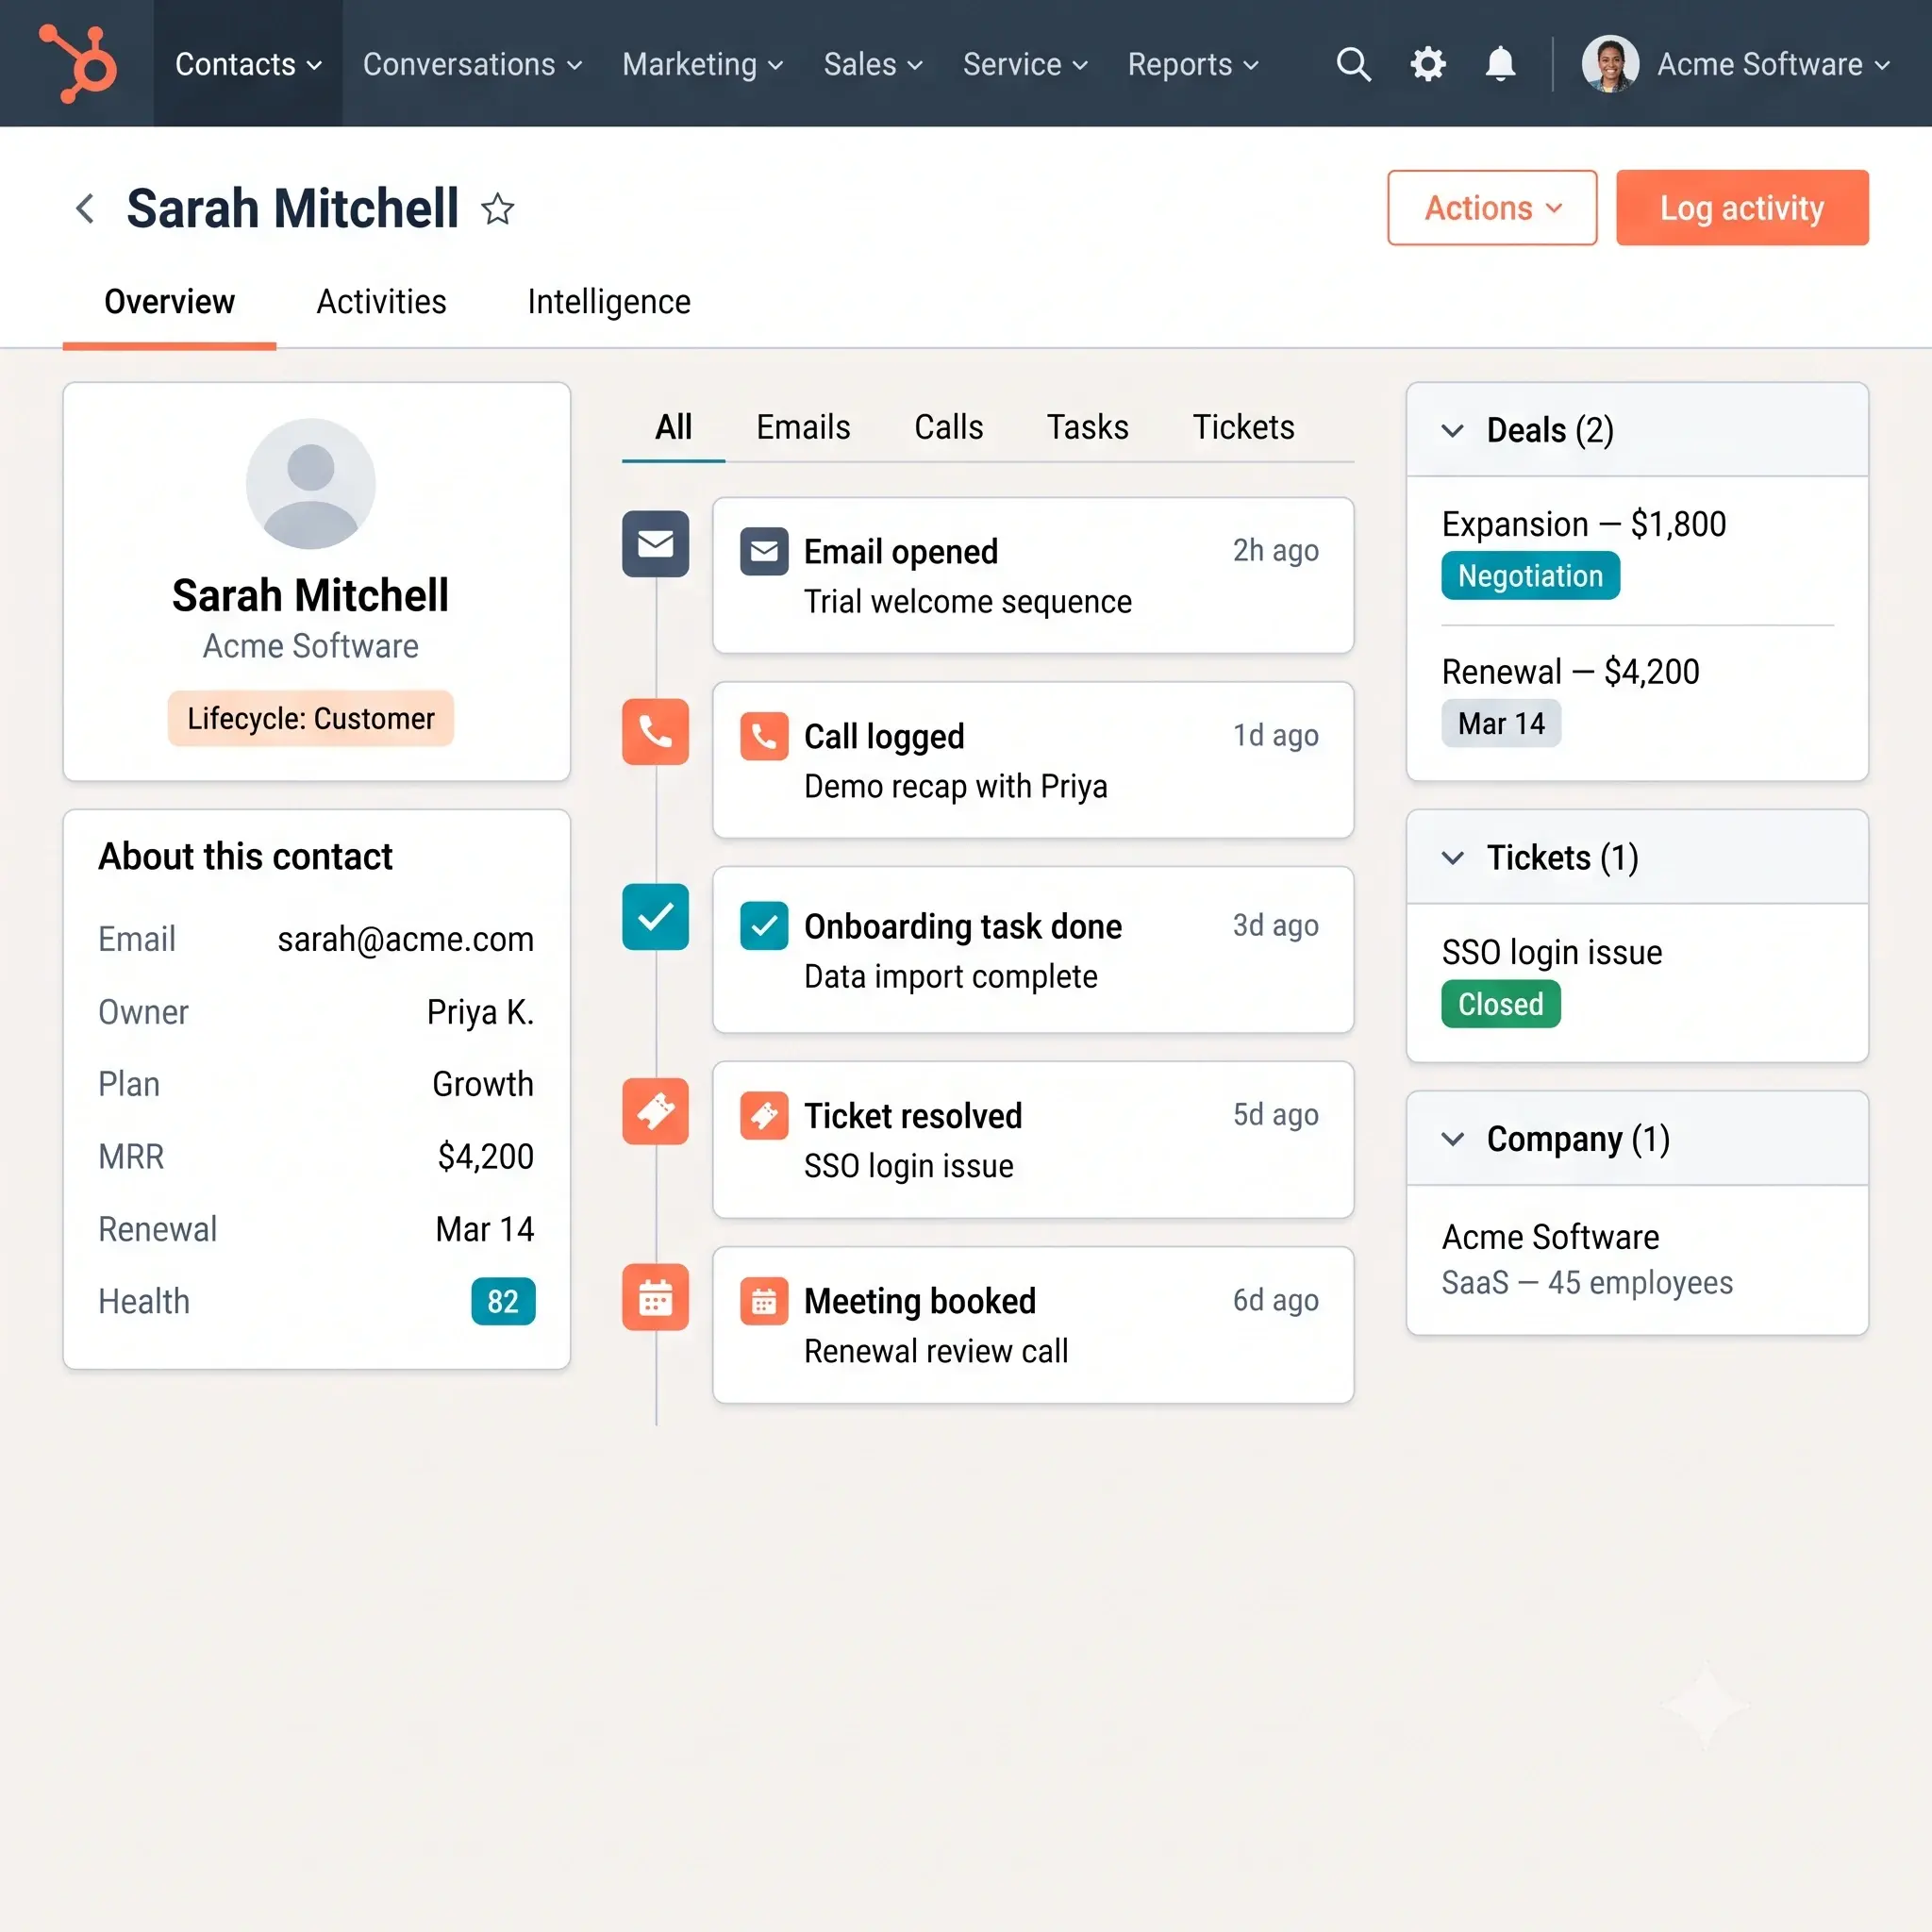The height and width of the screenshot is (1932, 1932).
Task: Click the phone call timeline marker icon
Action: pos(655,731)
